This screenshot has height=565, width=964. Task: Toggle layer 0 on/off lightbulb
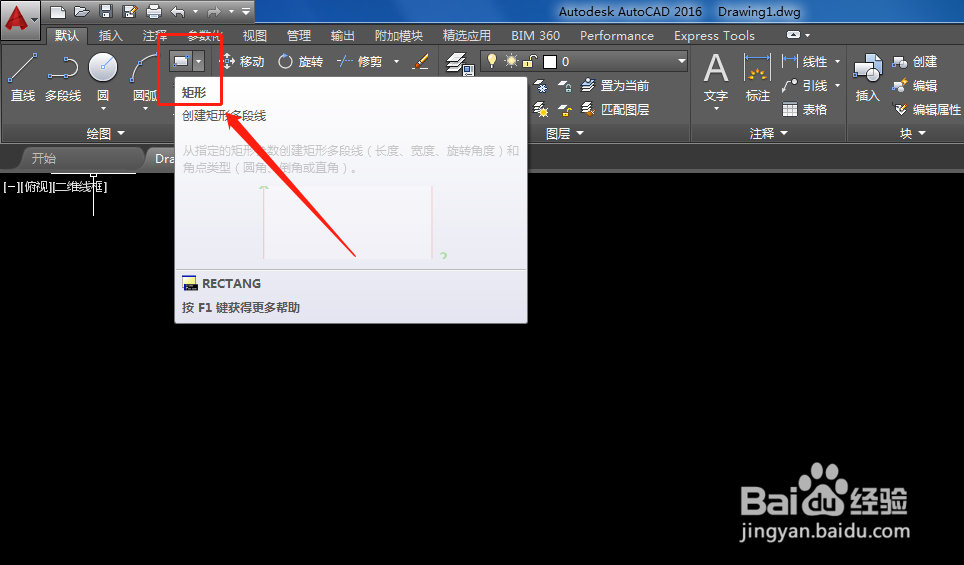[492, 61]
